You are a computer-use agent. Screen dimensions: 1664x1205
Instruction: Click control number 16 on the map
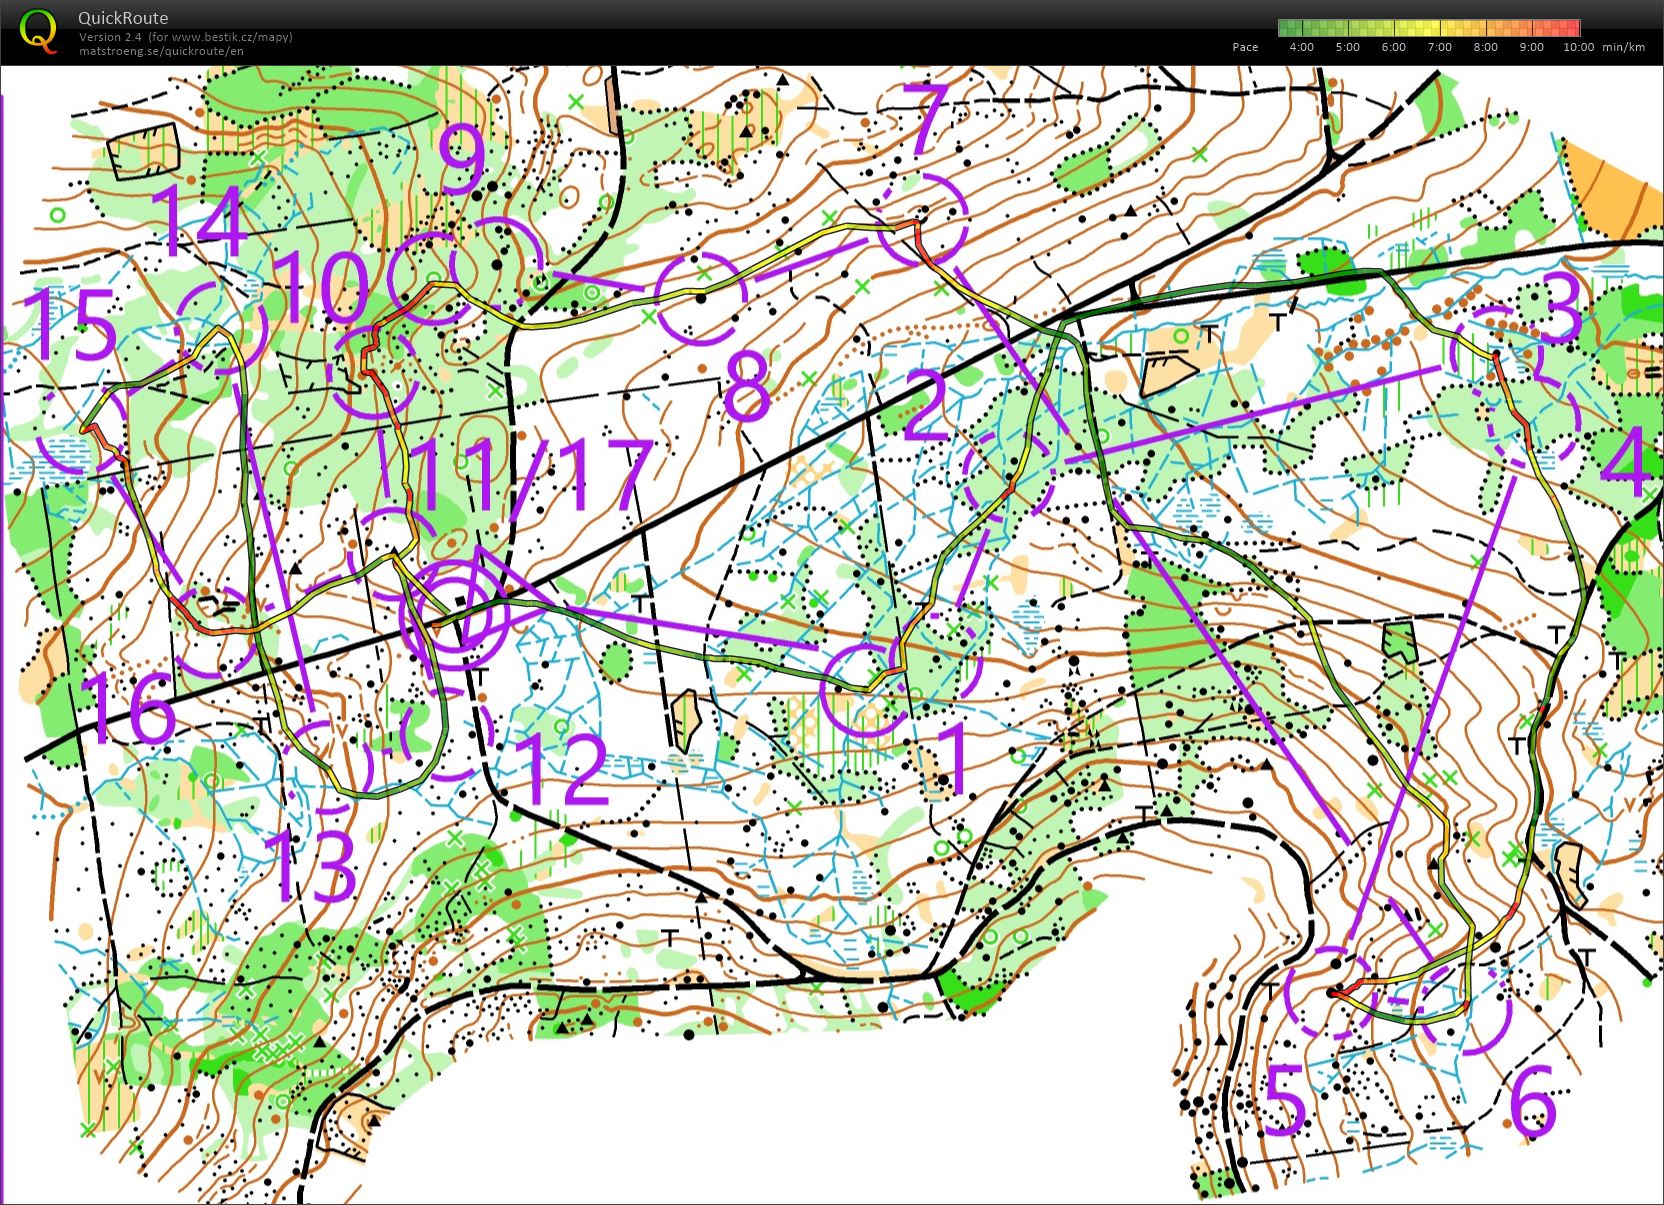coord(130,708)
